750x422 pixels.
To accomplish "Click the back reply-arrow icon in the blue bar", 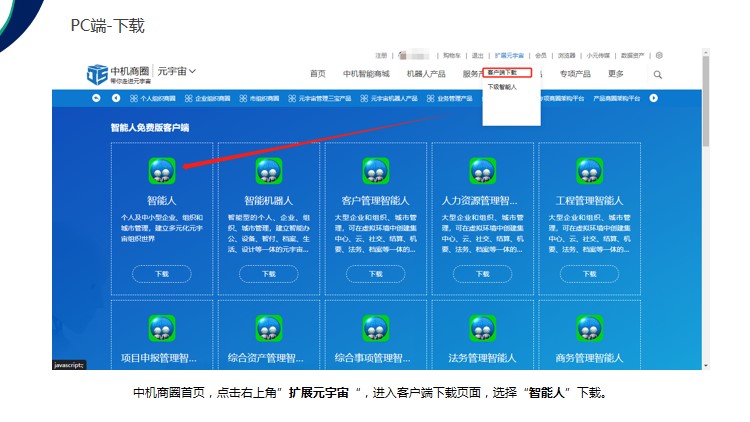I will click(96, 98).
